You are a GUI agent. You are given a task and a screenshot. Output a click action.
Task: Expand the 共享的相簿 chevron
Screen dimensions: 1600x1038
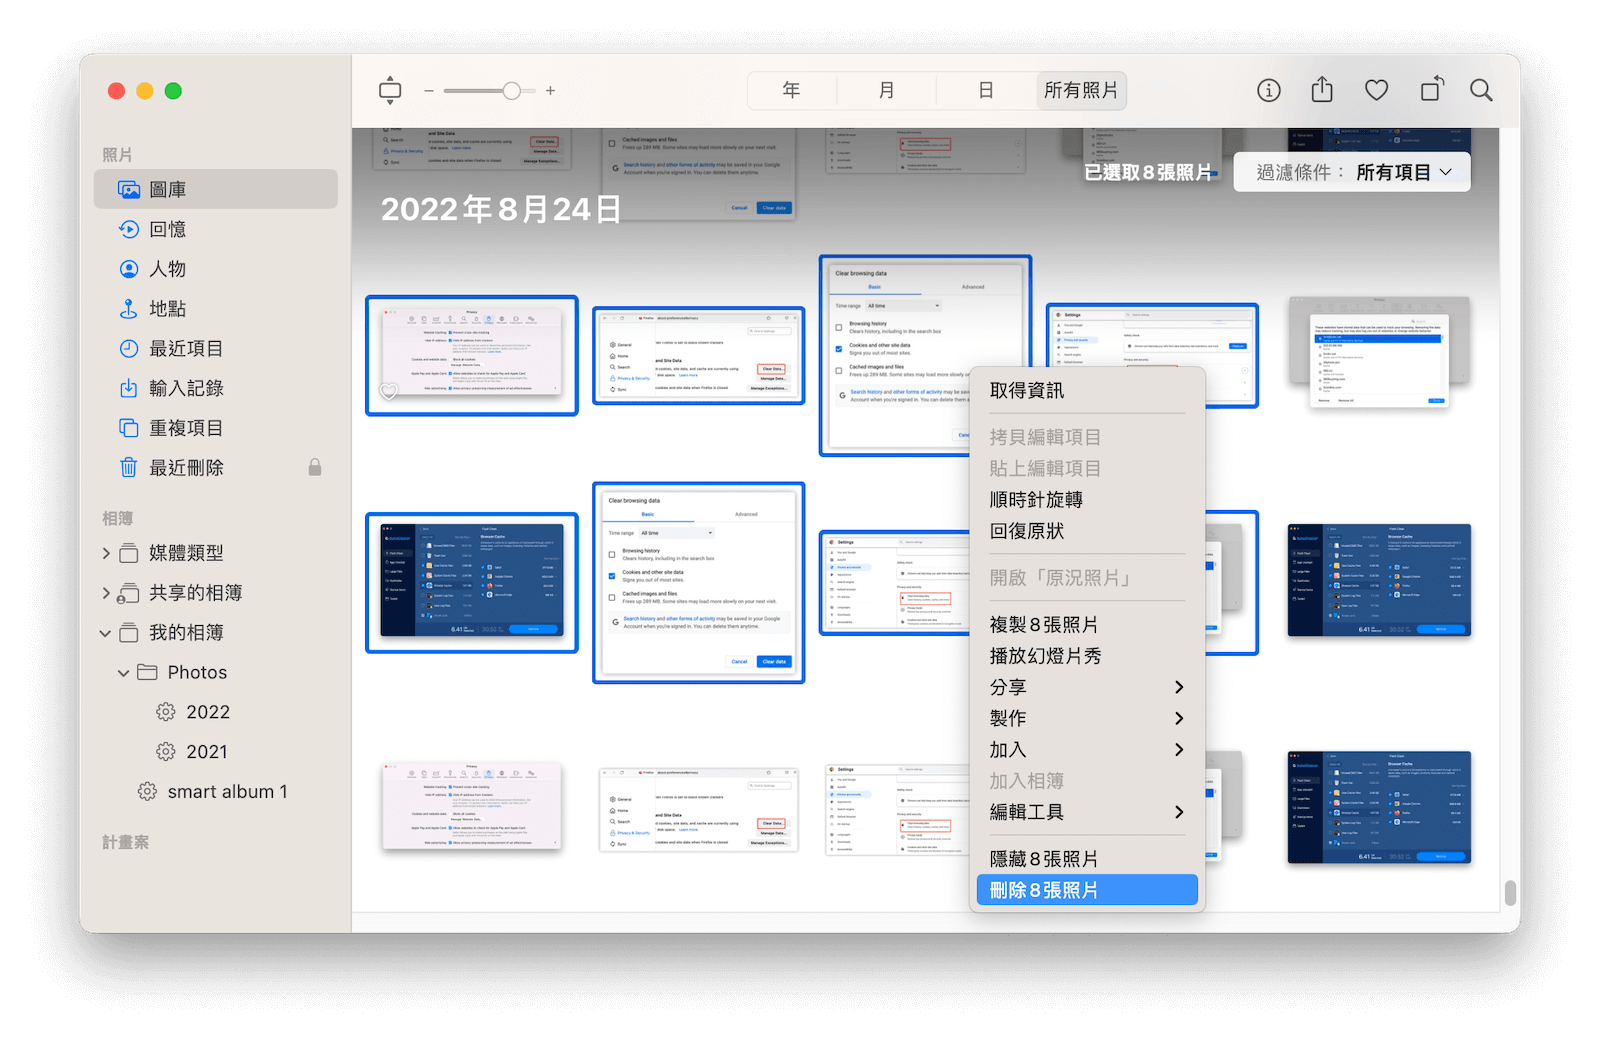click(106, 593)
